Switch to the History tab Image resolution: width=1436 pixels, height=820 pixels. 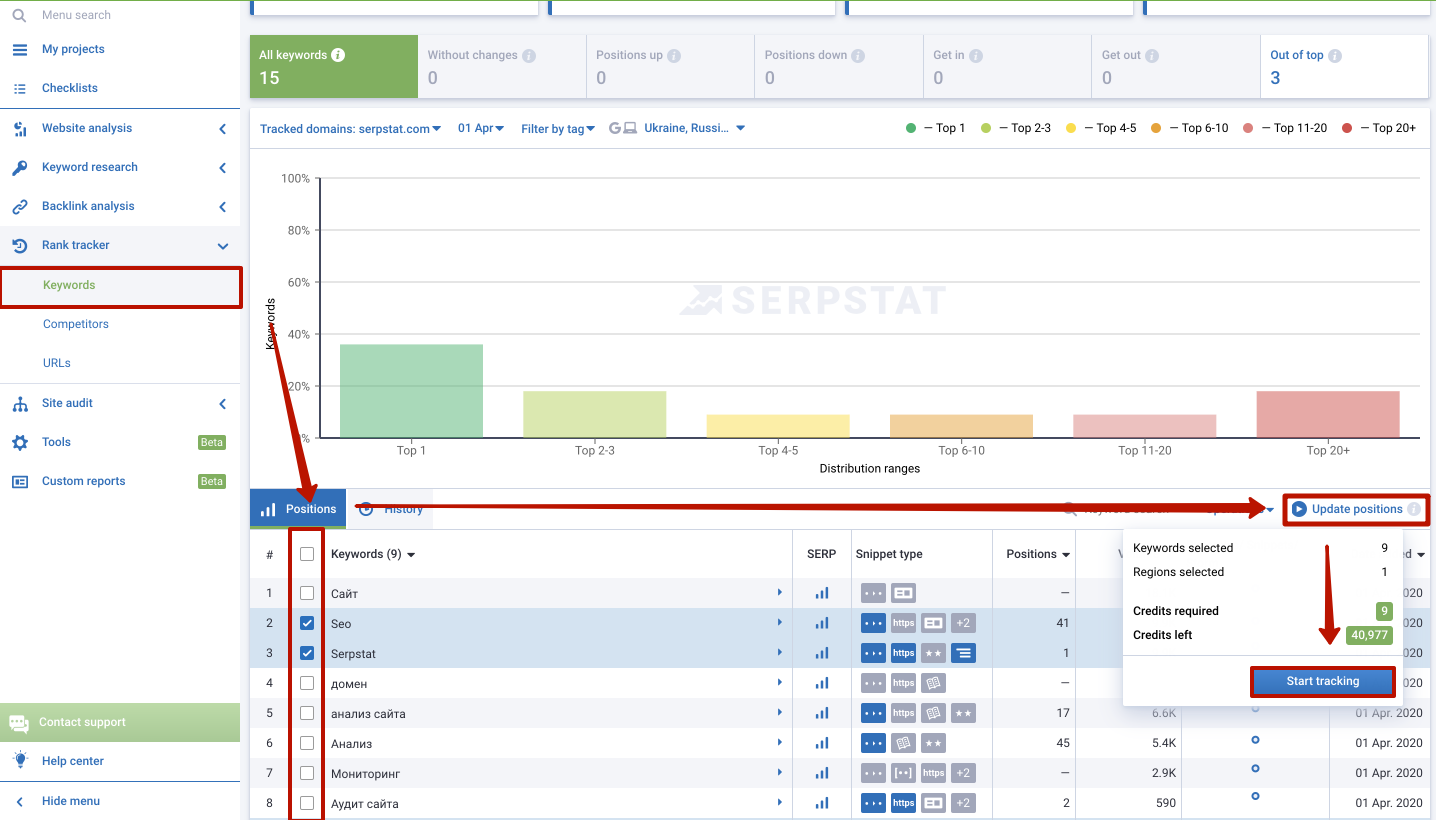pos(401,509)
